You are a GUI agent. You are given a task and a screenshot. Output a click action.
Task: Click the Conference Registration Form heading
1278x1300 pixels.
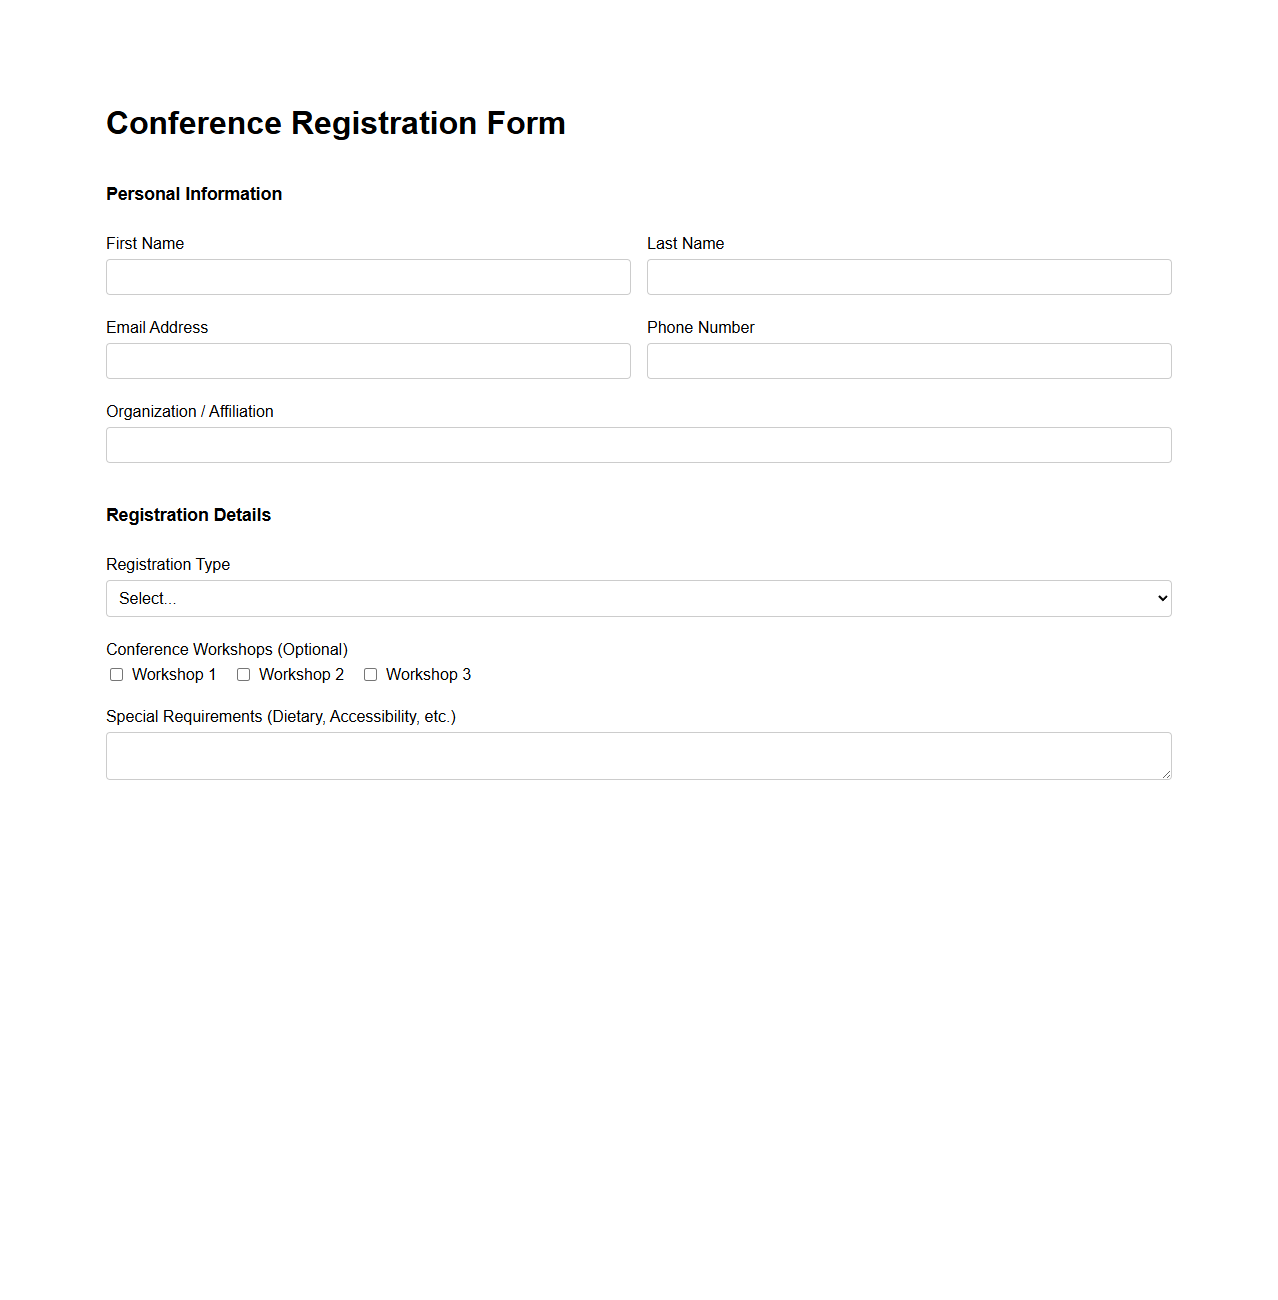336,123
